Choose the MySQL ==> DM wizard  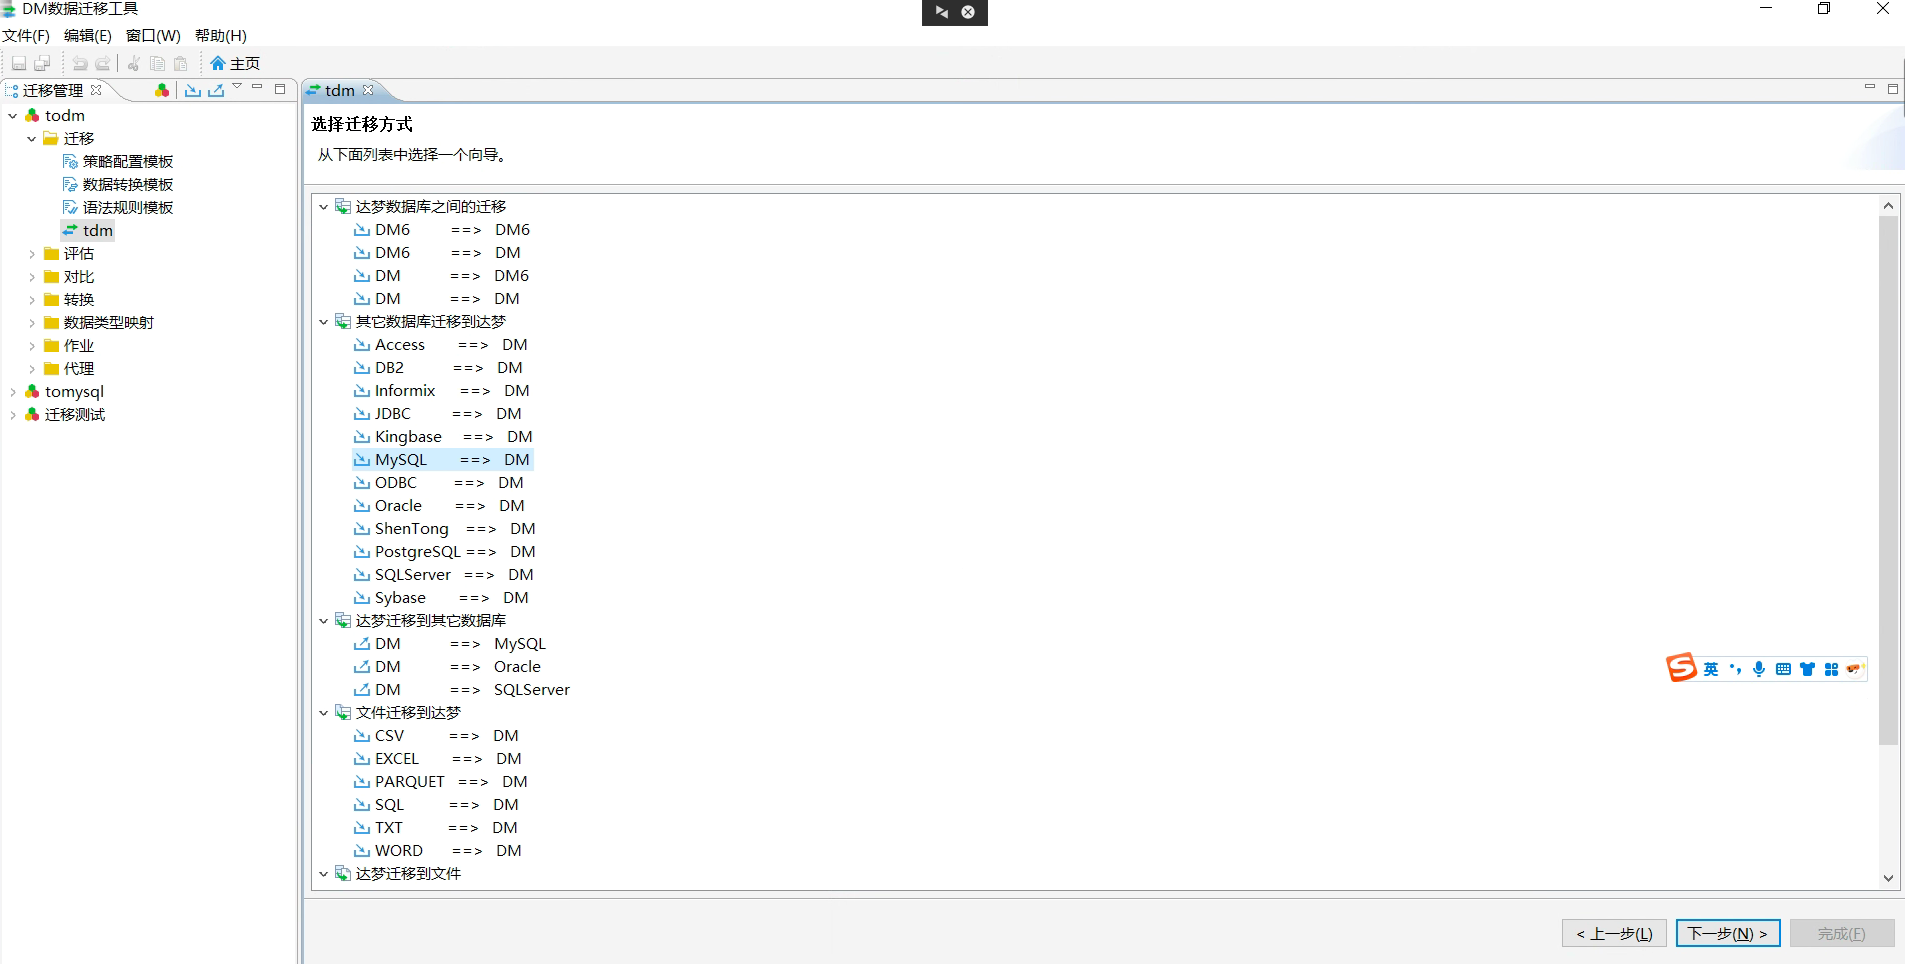pyautogui.click(x=442, y=460)
